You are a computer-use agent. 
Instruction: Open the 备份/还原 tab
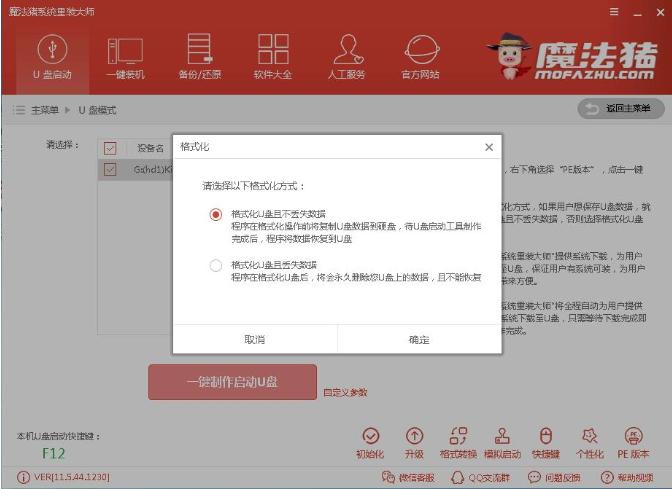coord(200,58)
